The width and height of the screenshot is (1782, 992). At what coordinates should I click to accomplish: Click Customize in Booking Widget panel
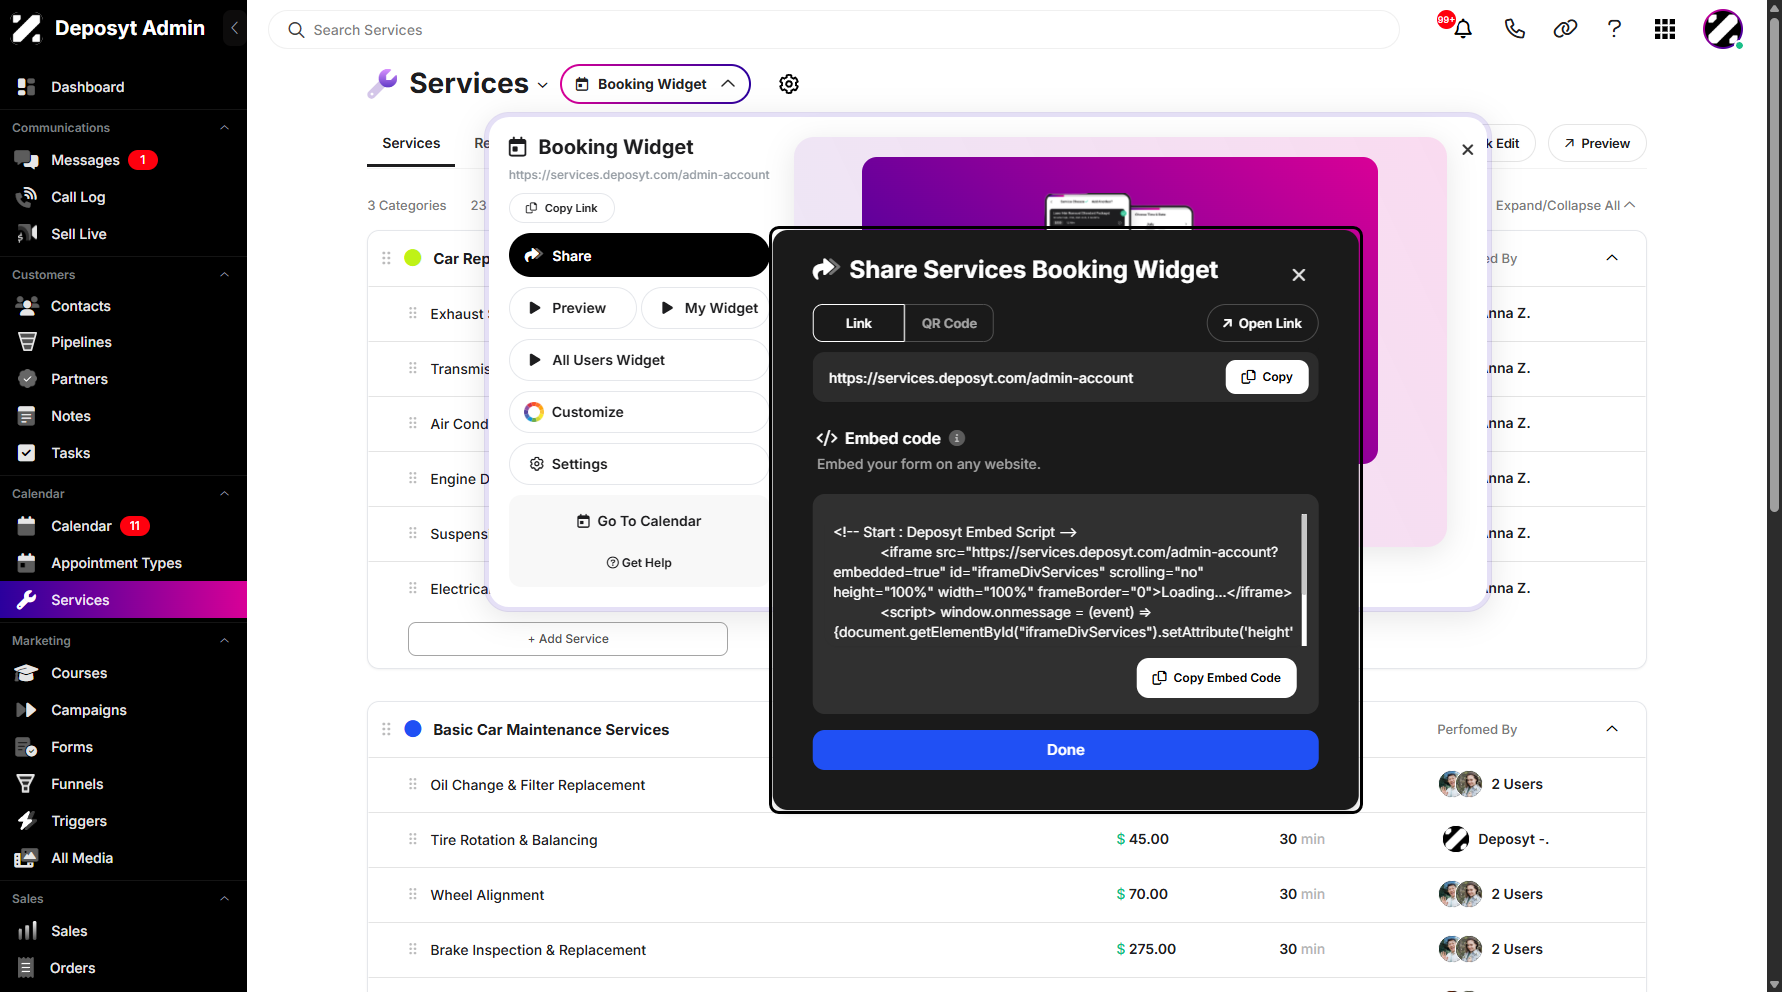coord(638,412)
